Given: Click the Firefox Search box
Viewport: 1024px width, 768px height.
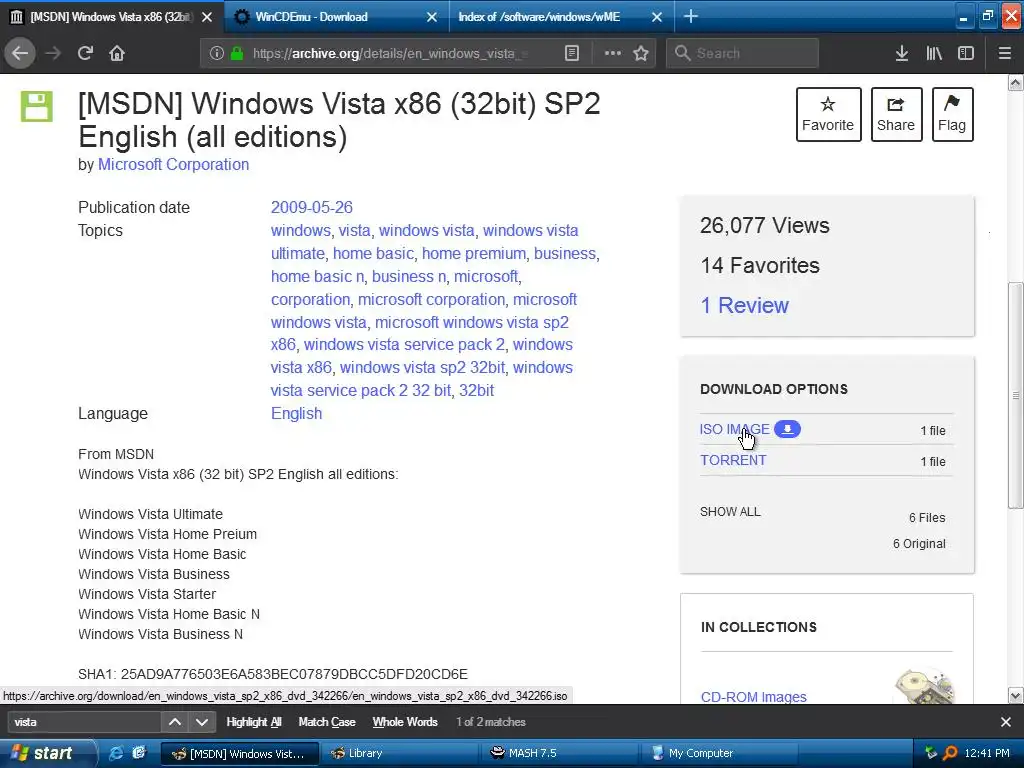Looking at the screenshot, I should coord(743,53).
